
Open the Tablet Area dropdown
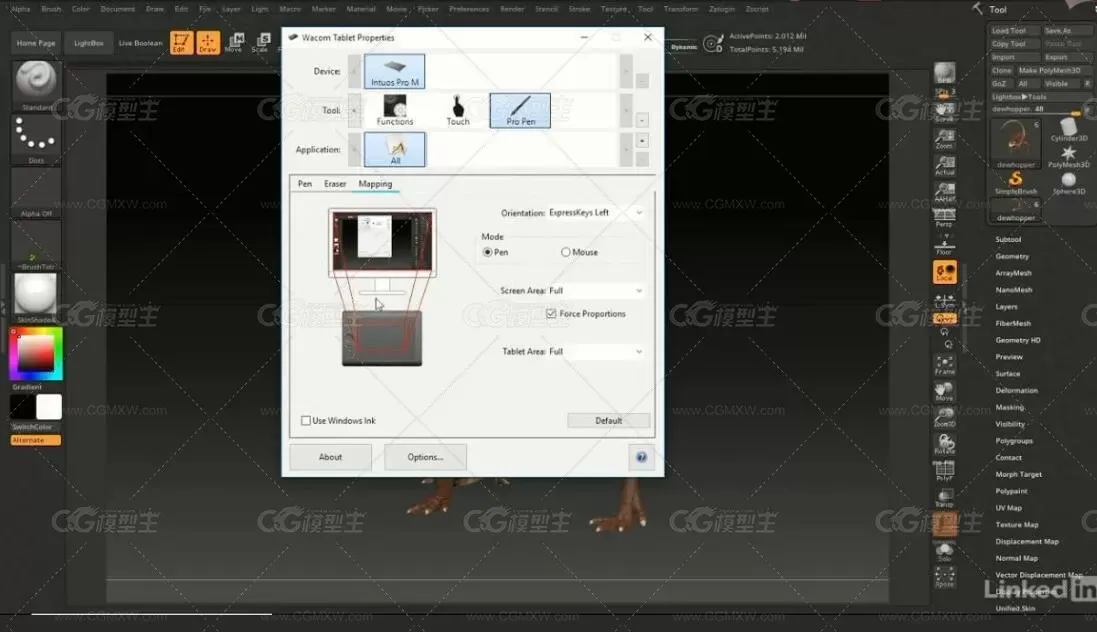pos(595,351)
